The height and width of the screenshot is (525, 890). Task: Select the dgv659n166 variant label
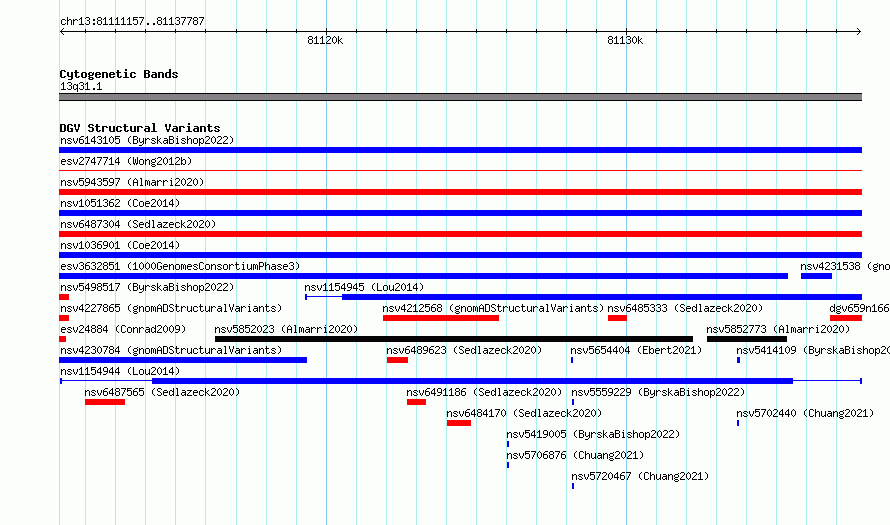(859, 308)
